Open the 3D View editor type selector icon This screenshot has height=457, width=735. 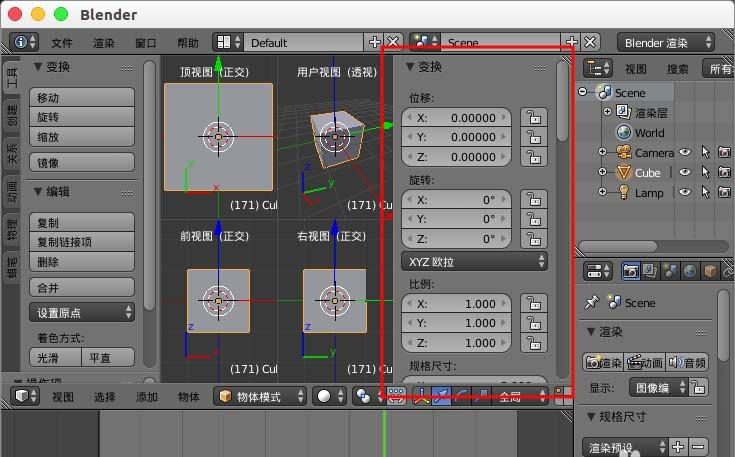[x=25, y=396]
